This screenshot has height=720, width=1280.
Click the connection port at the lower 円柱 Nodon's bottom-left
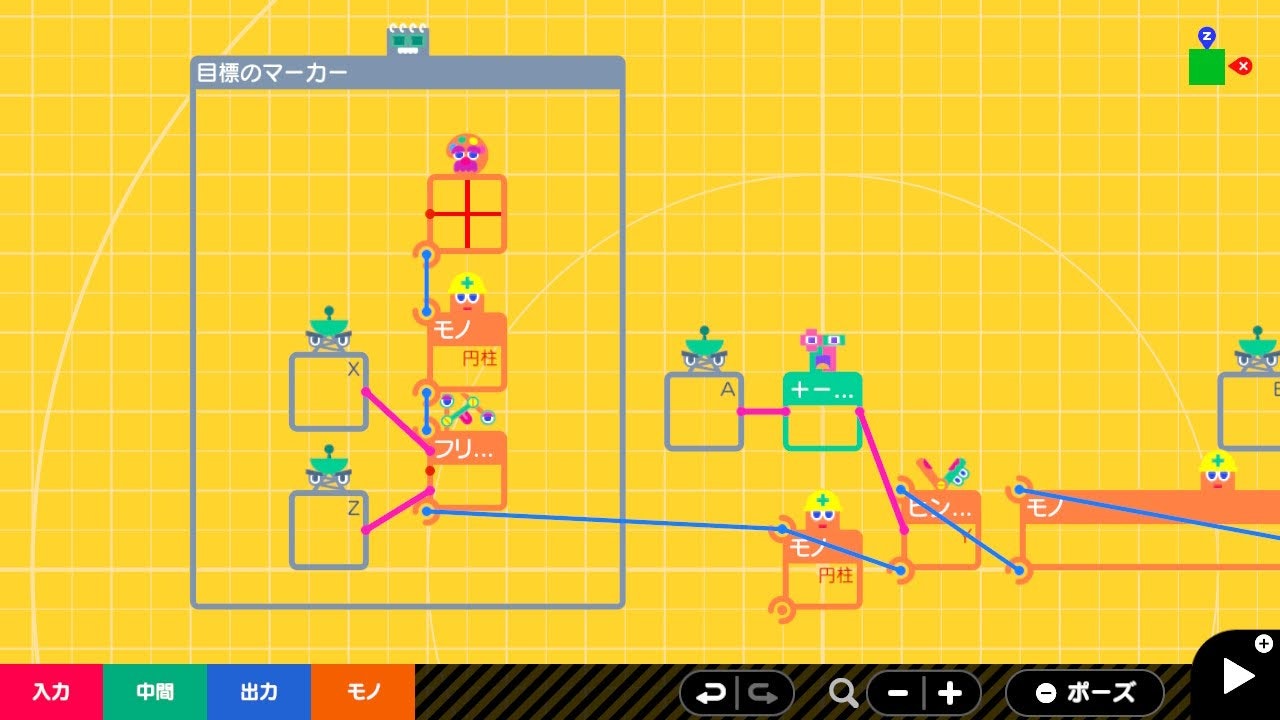pyautogui.click(x=782, y=609)
